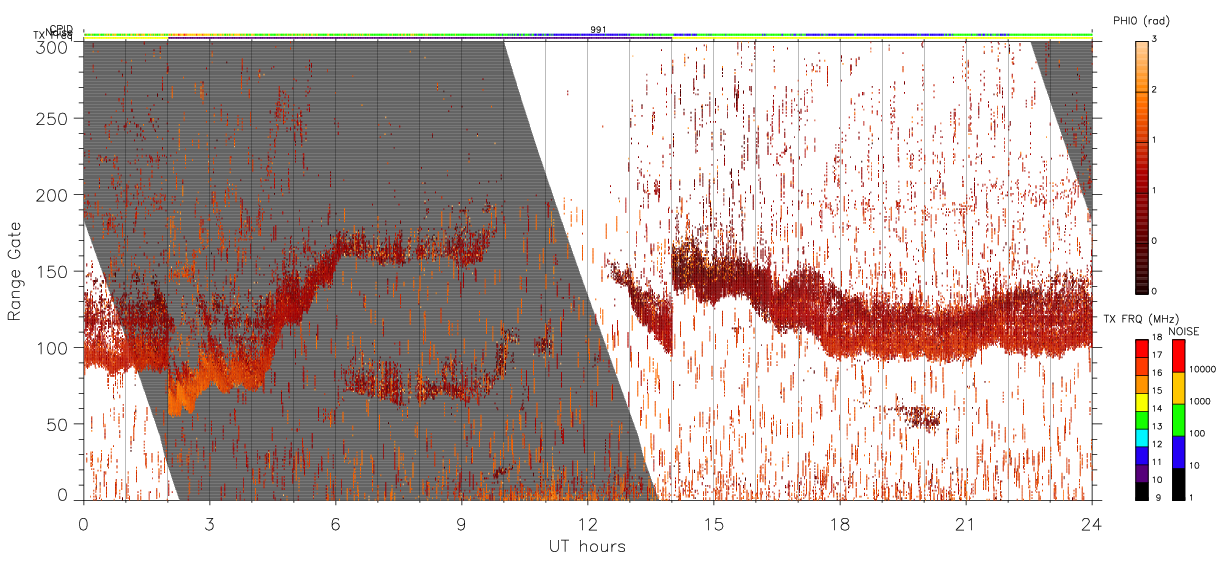Select the green 13-14 MHz TX FRQ swatch
This screenshot has width=1228, height=567.
[1141, 419]
